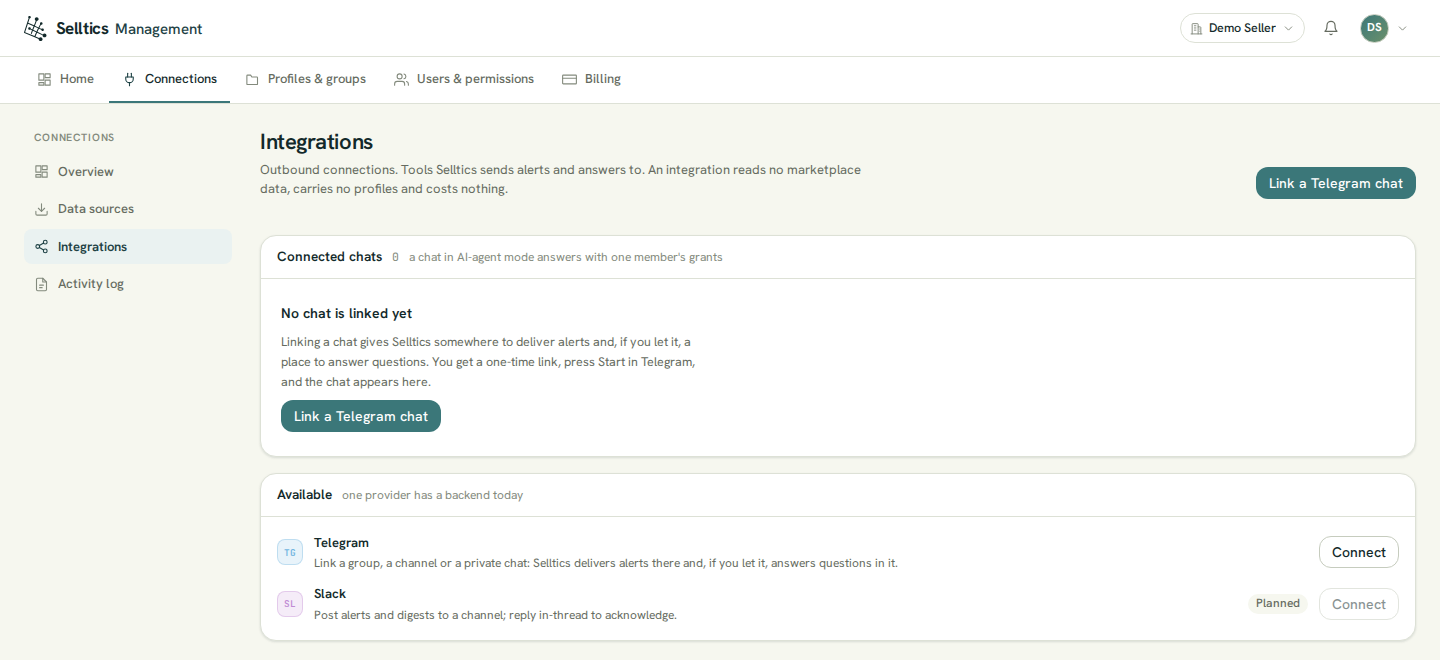Expand the user account menu chevron
The image size is (1440, 660).
[1402, 28]
